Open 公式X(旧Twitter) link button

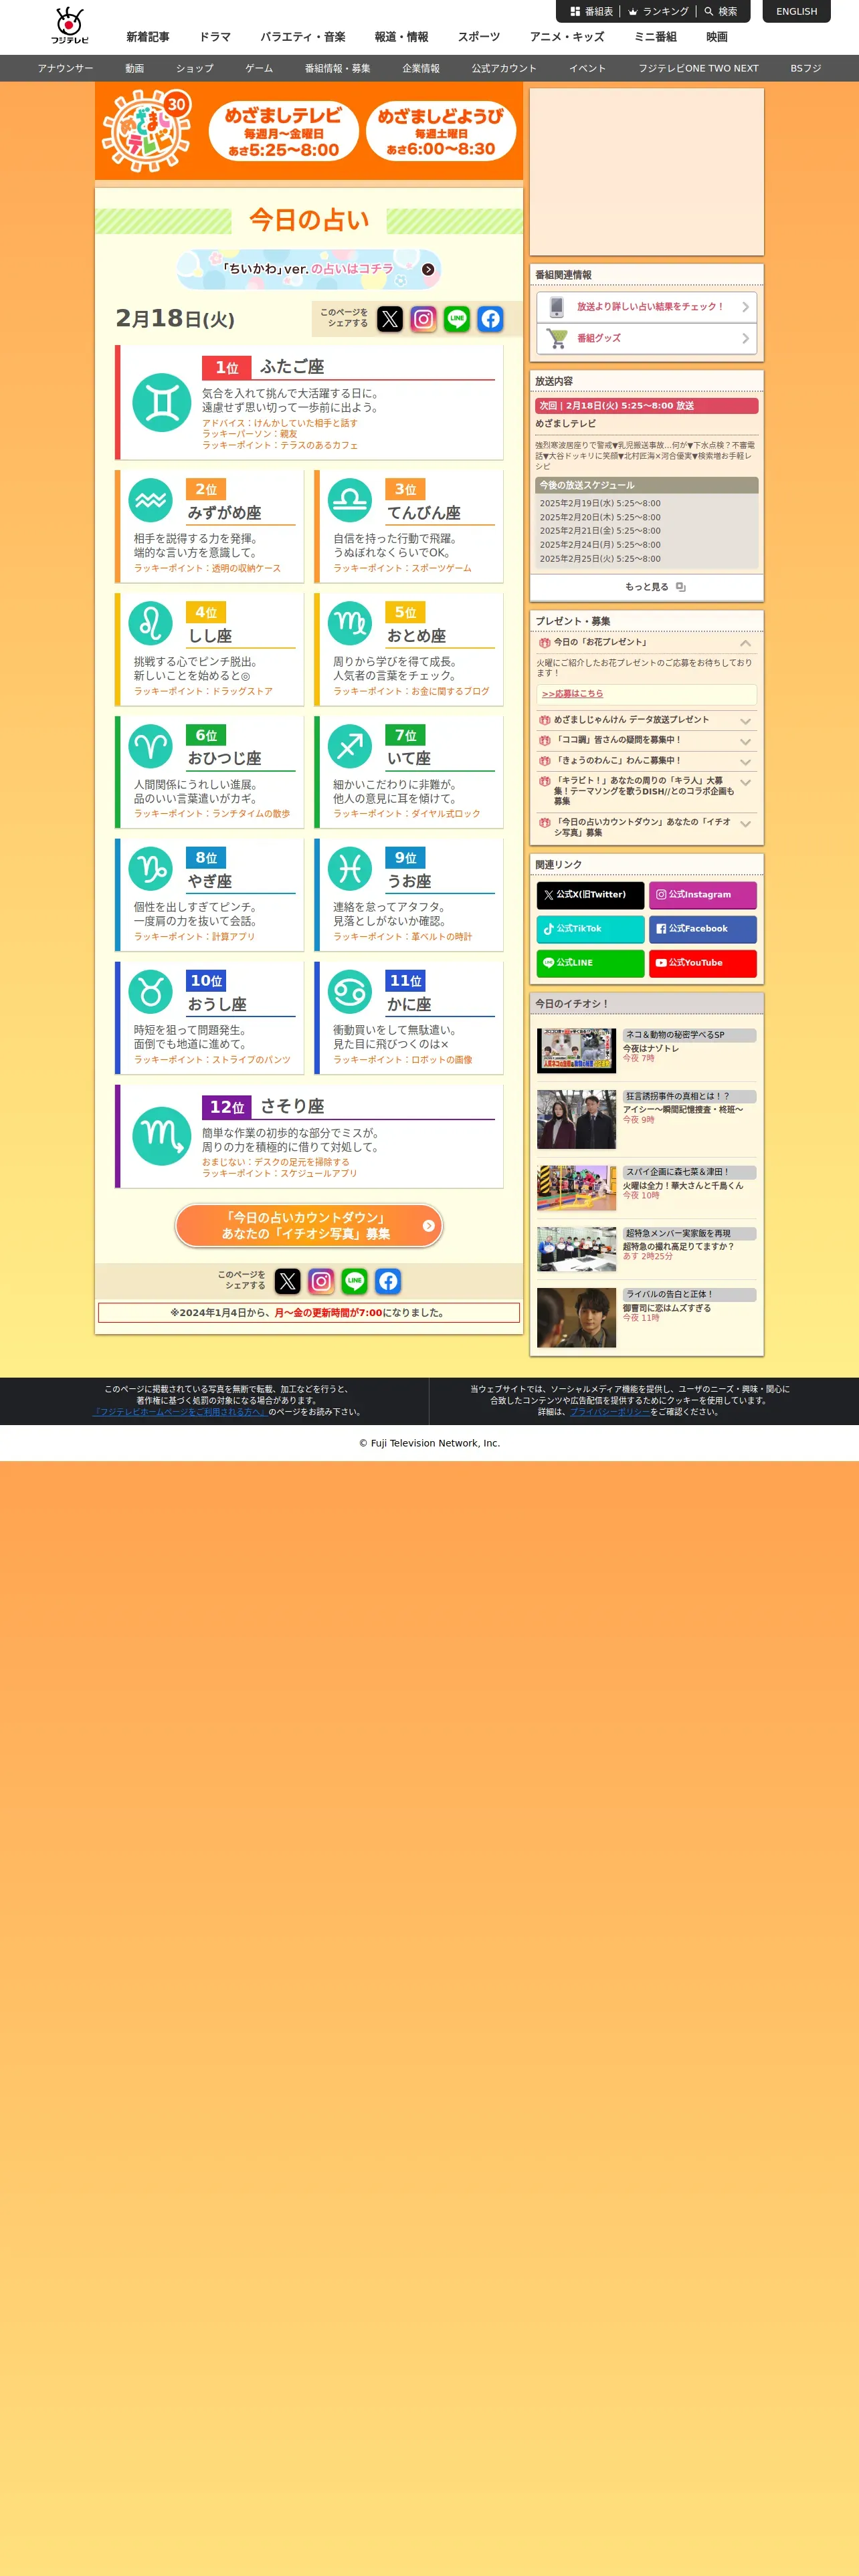(x=590, y=895)
